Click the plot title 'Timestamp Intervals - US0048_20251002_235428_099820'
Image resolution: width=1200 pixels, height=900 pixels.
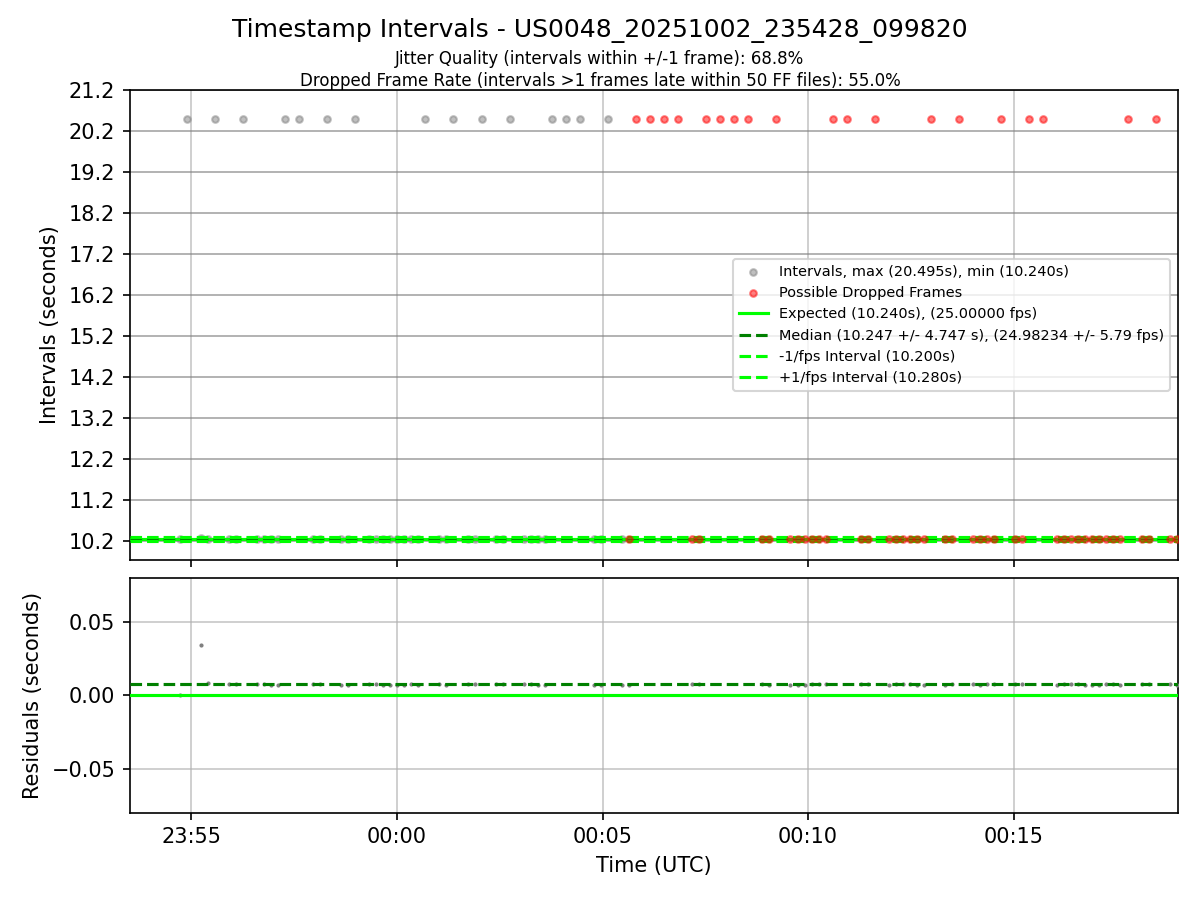click(599, 29)
